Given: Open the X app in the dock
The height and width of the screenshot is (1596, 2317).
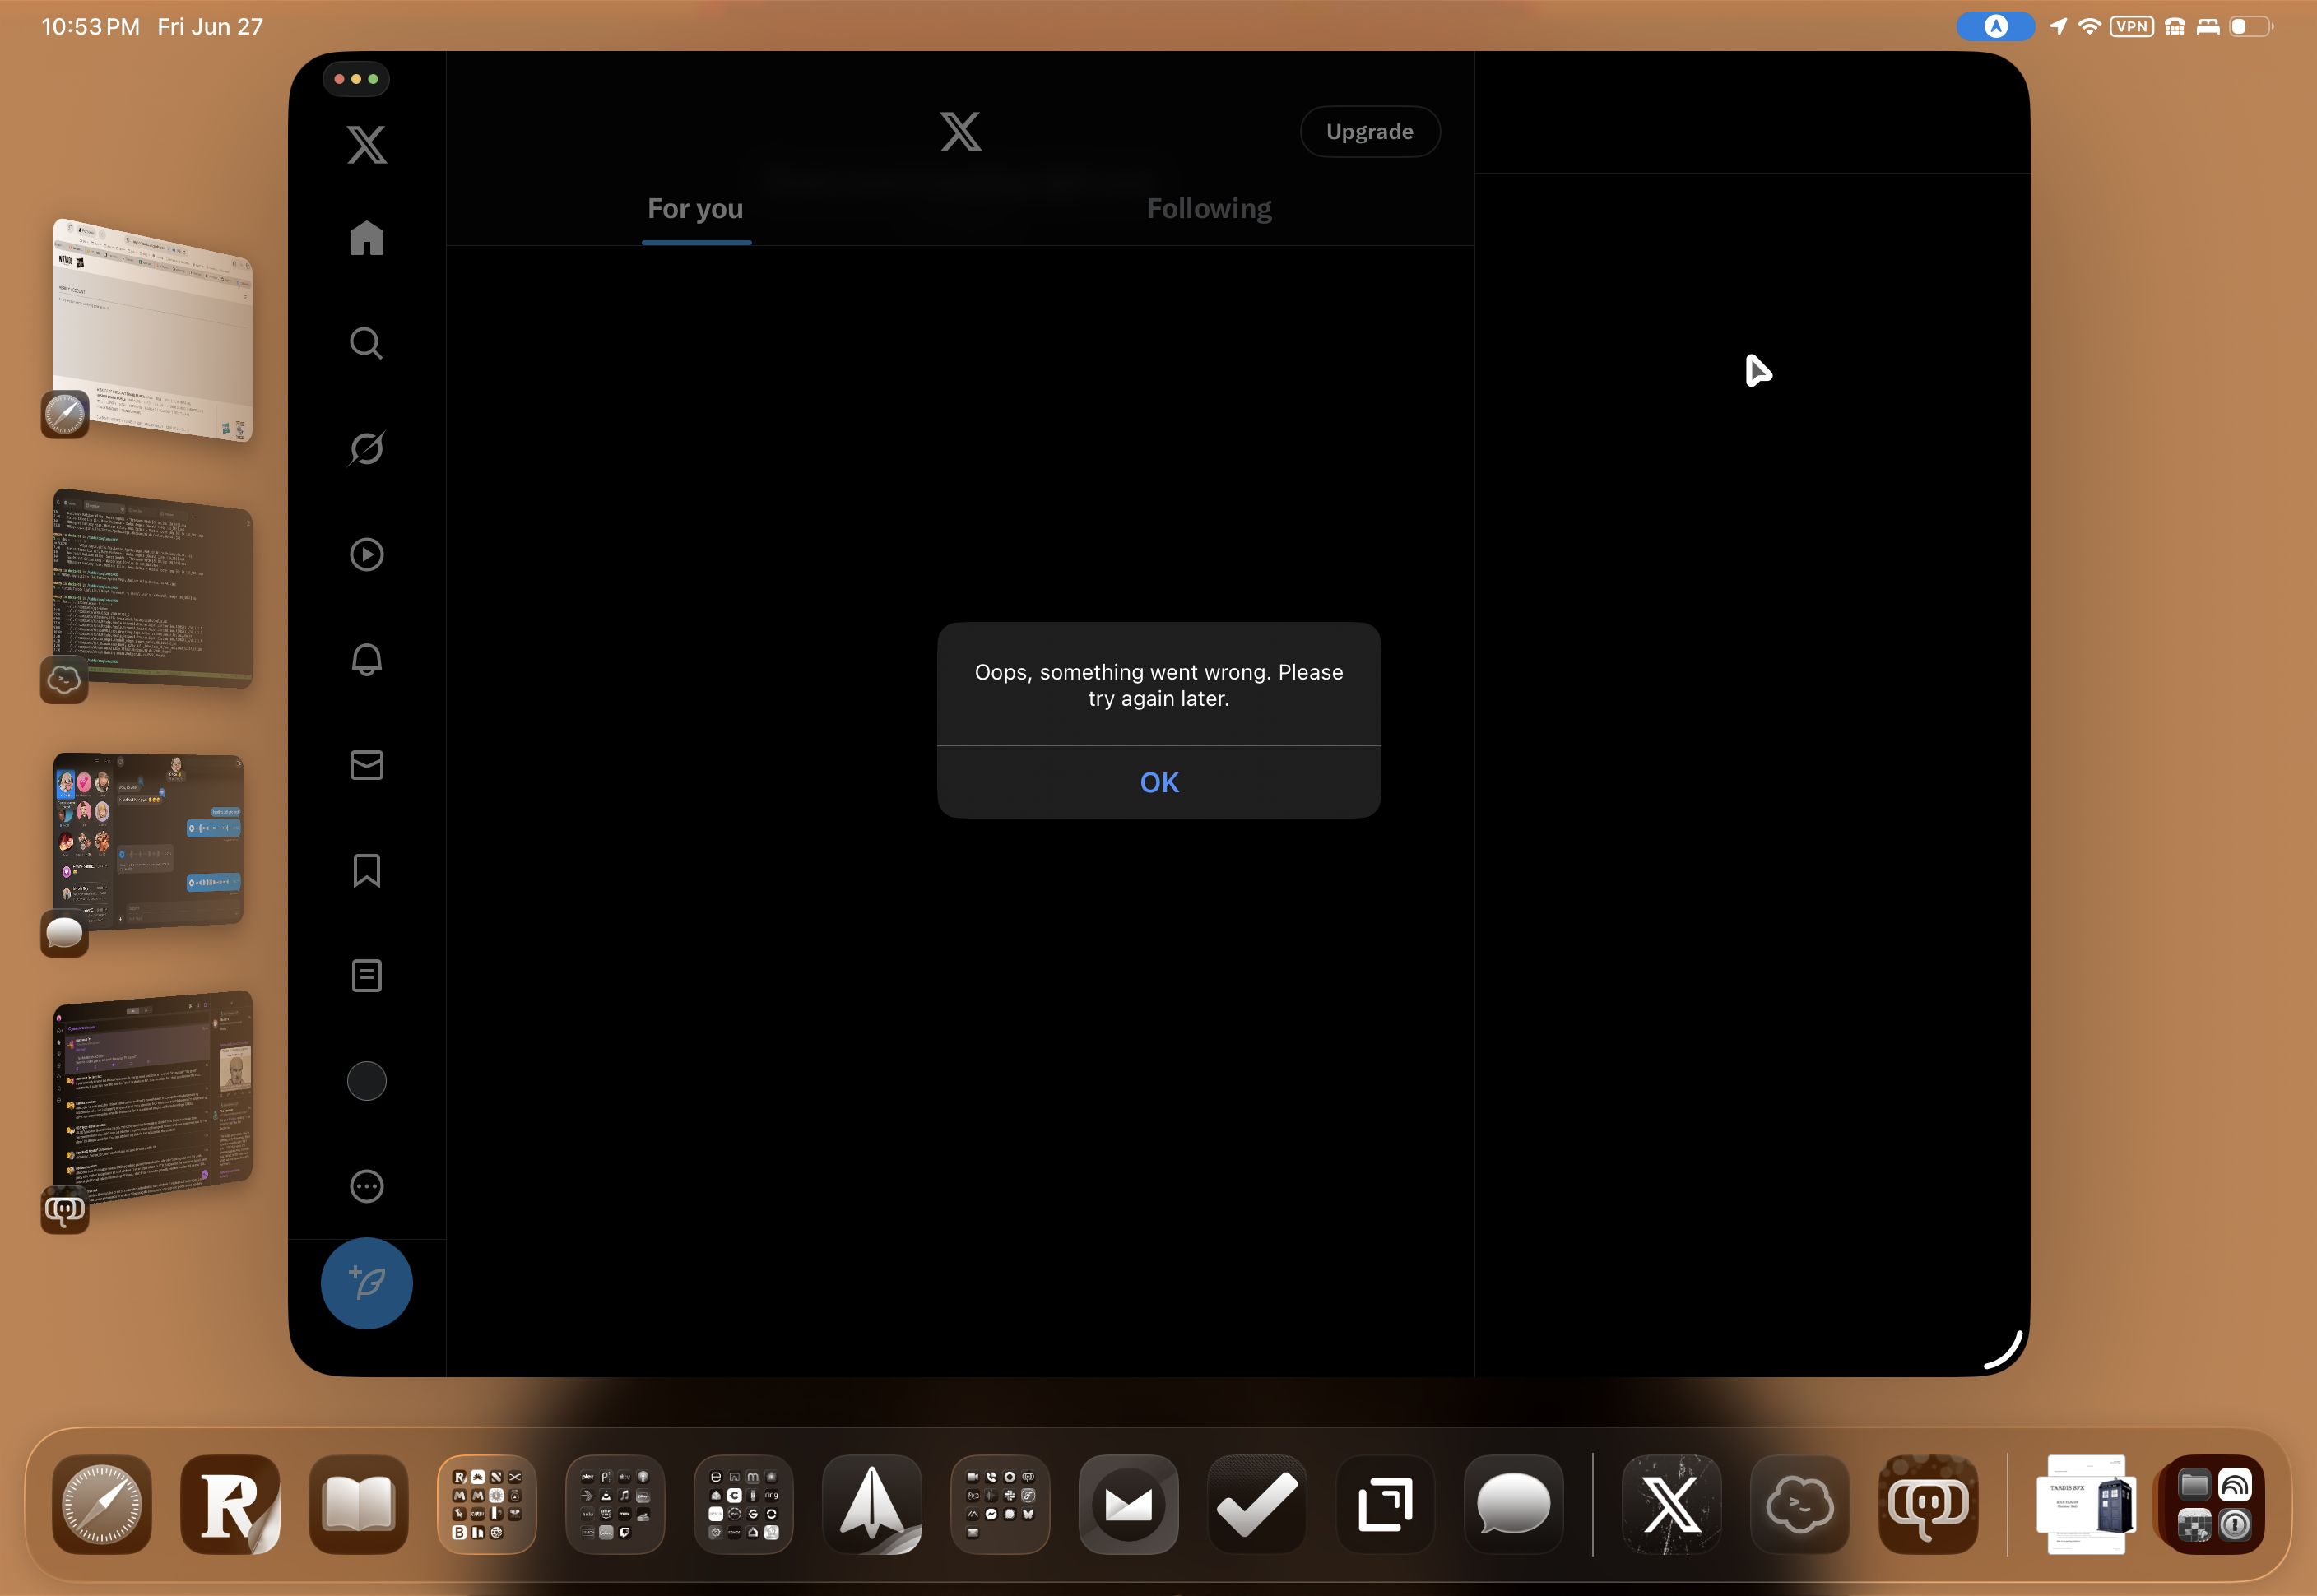Looking at the screenshot, I should [x=1671, y=1504].
